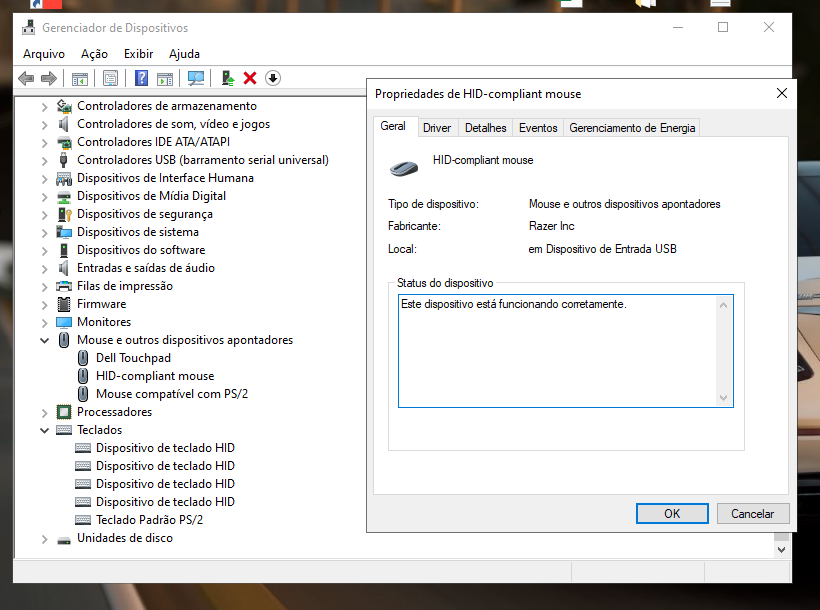Viewport: 820px width, 610px height.
Task: Open Gerenciamento de Energia tab
Action: pyautogui.click(x=632, y=128)
